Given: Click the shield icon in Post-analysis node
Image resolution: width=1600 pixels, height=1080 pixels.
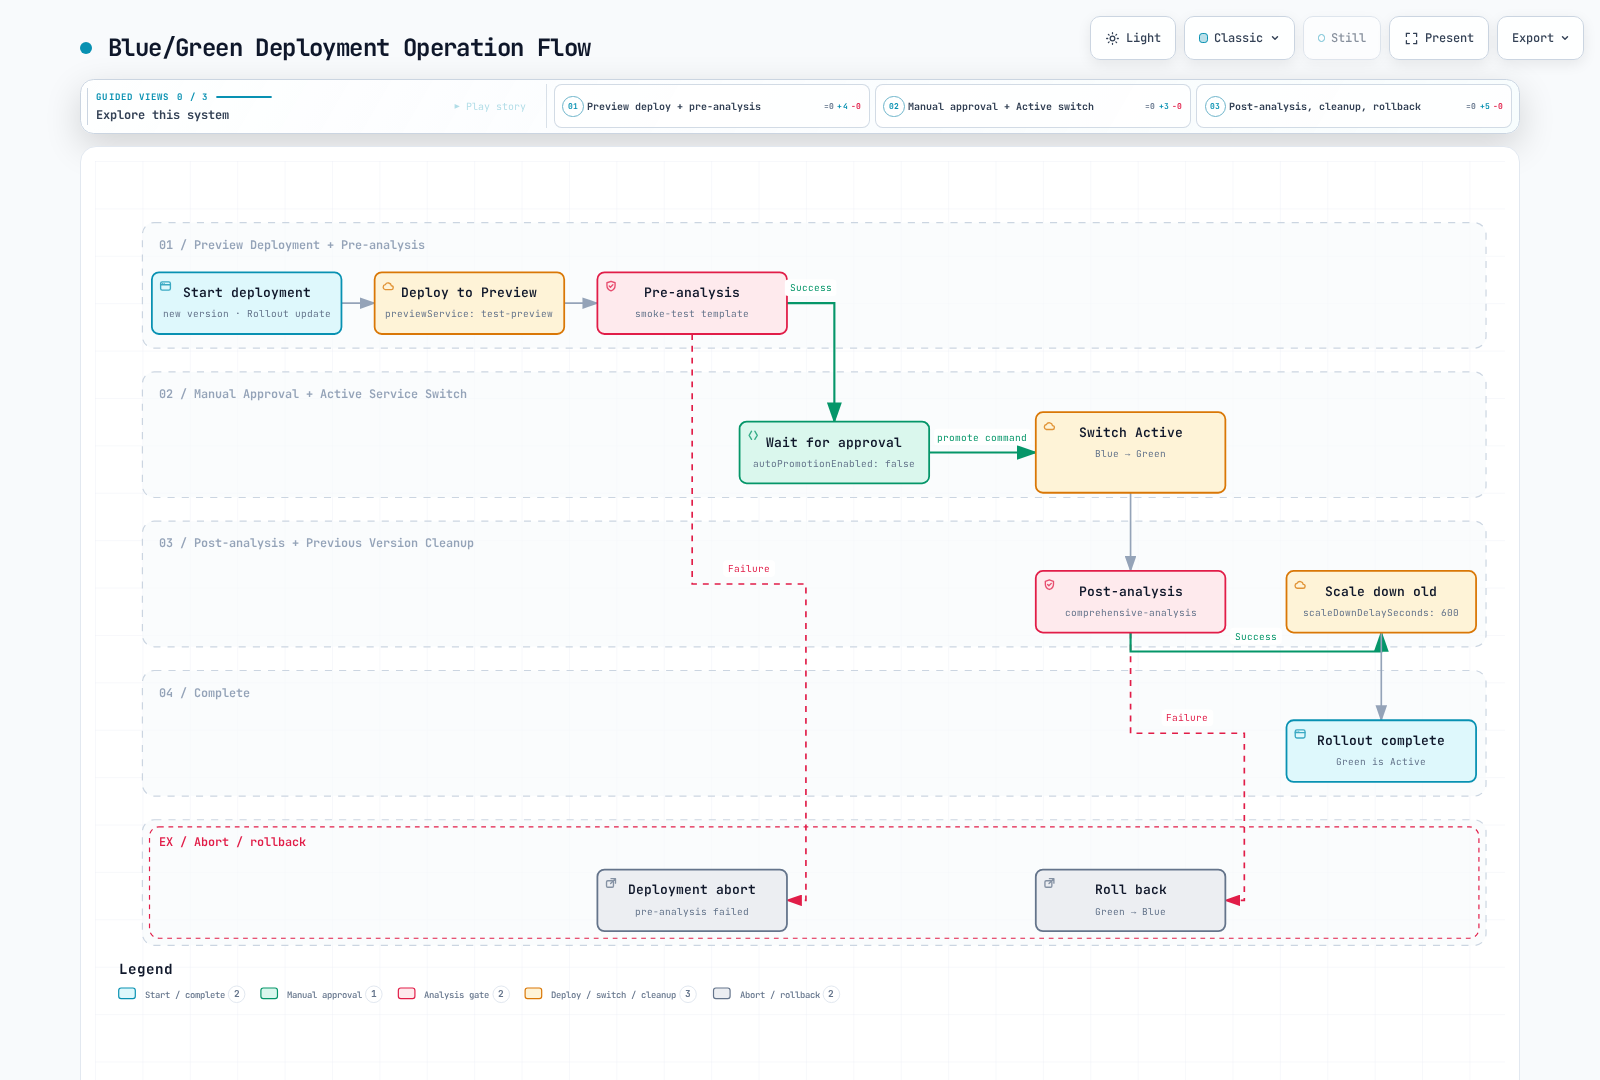Looking at the screenshot, I should tap(1049, 585).
